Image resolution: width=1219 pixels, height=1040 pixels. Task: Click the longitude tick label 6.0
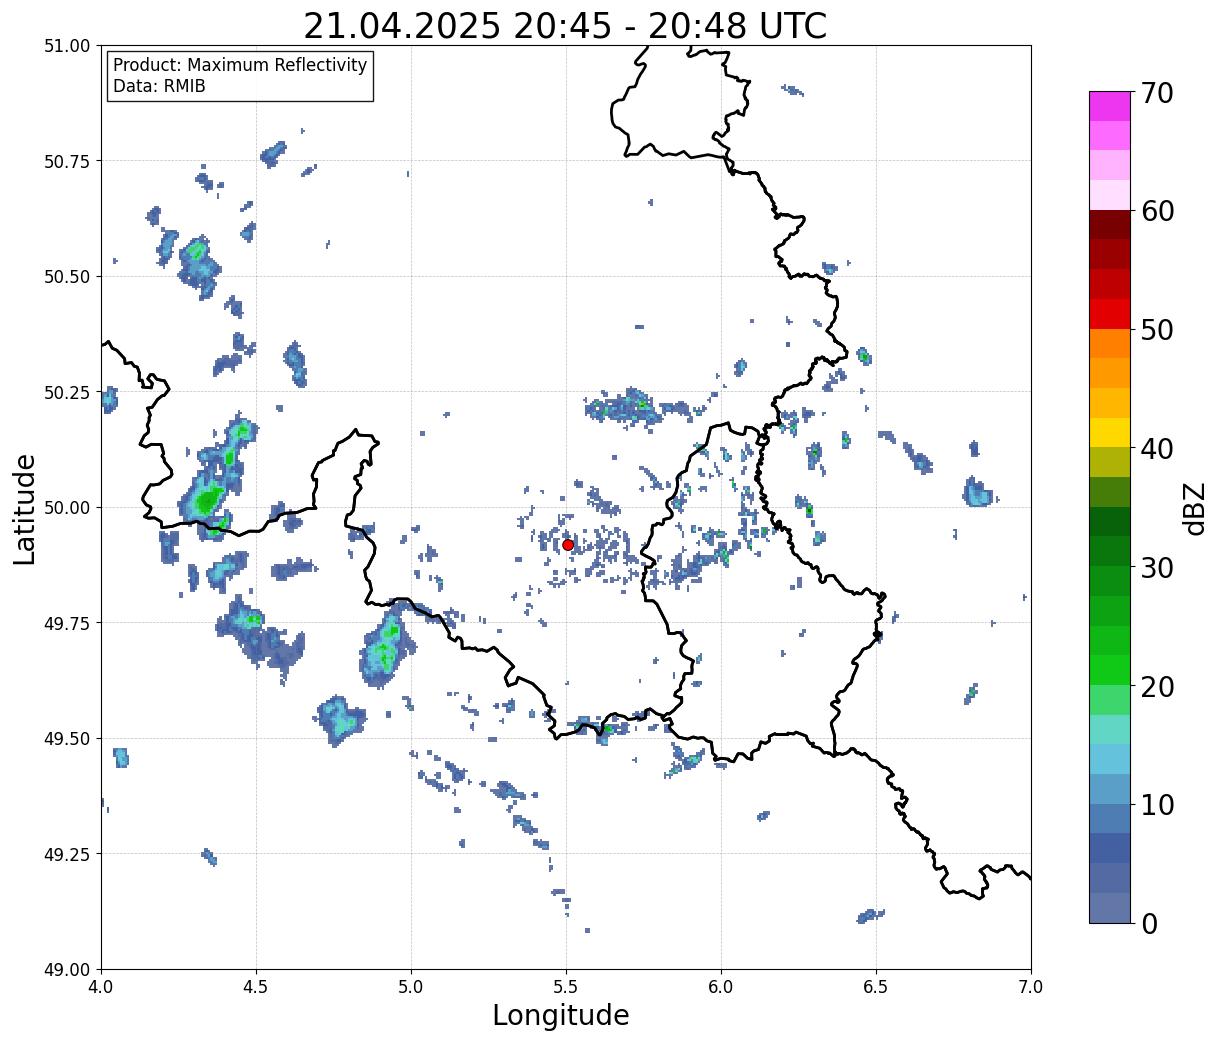tap(721, 987)
